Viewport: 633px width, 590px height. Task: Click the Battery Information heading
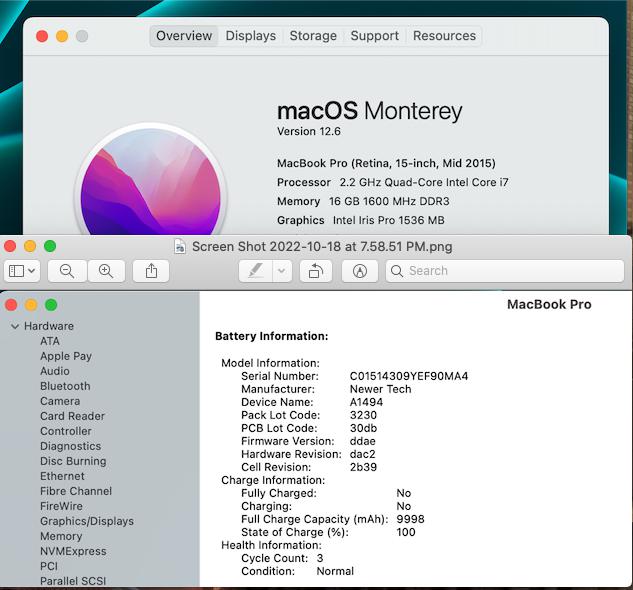point(272,336)
